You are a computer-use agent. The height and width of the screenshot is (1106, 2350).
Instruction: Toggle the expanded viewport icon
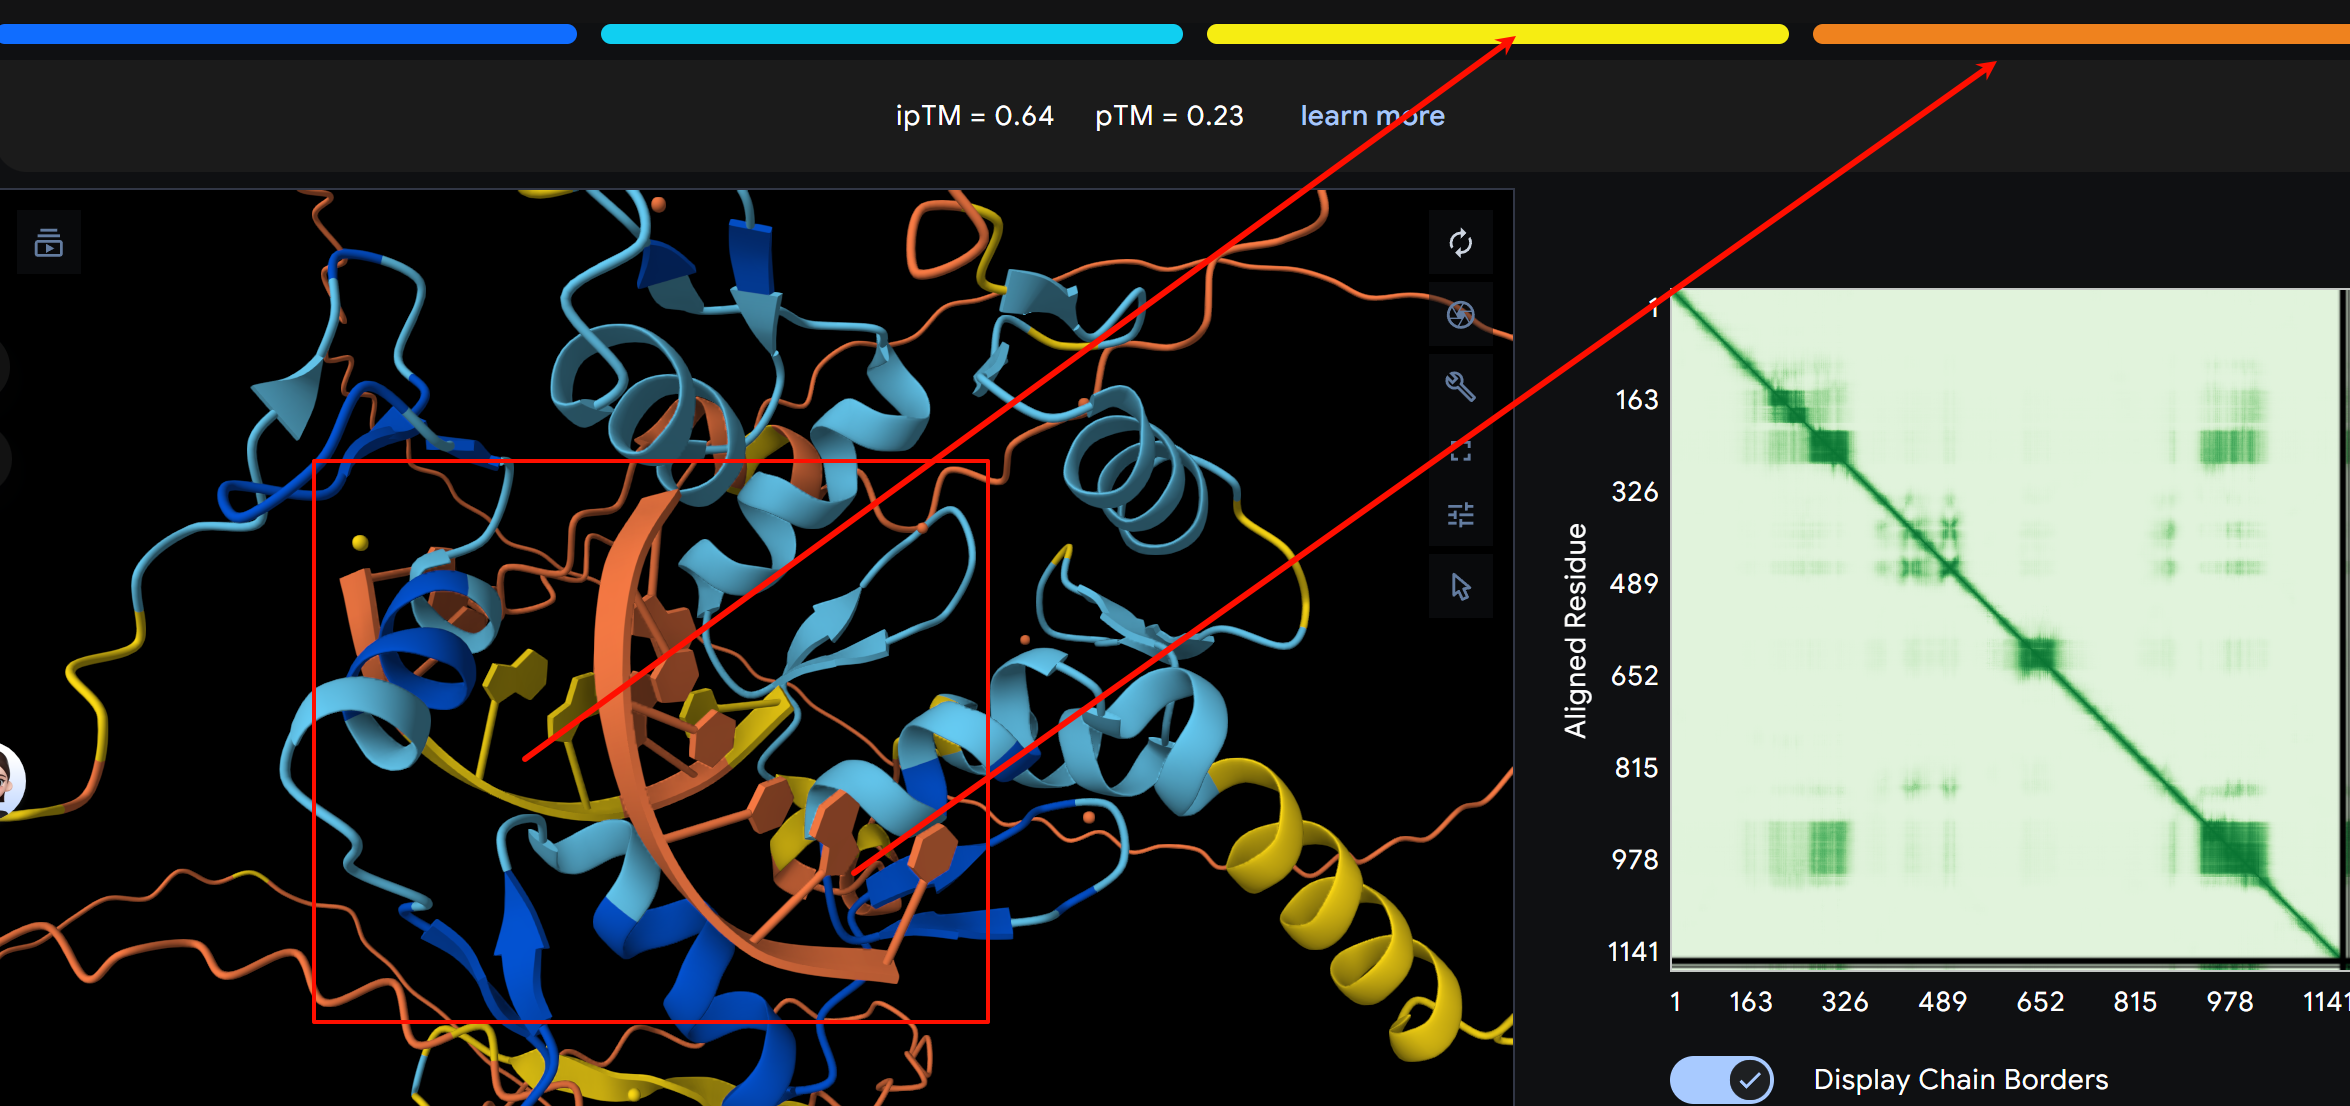[1460, 451]
